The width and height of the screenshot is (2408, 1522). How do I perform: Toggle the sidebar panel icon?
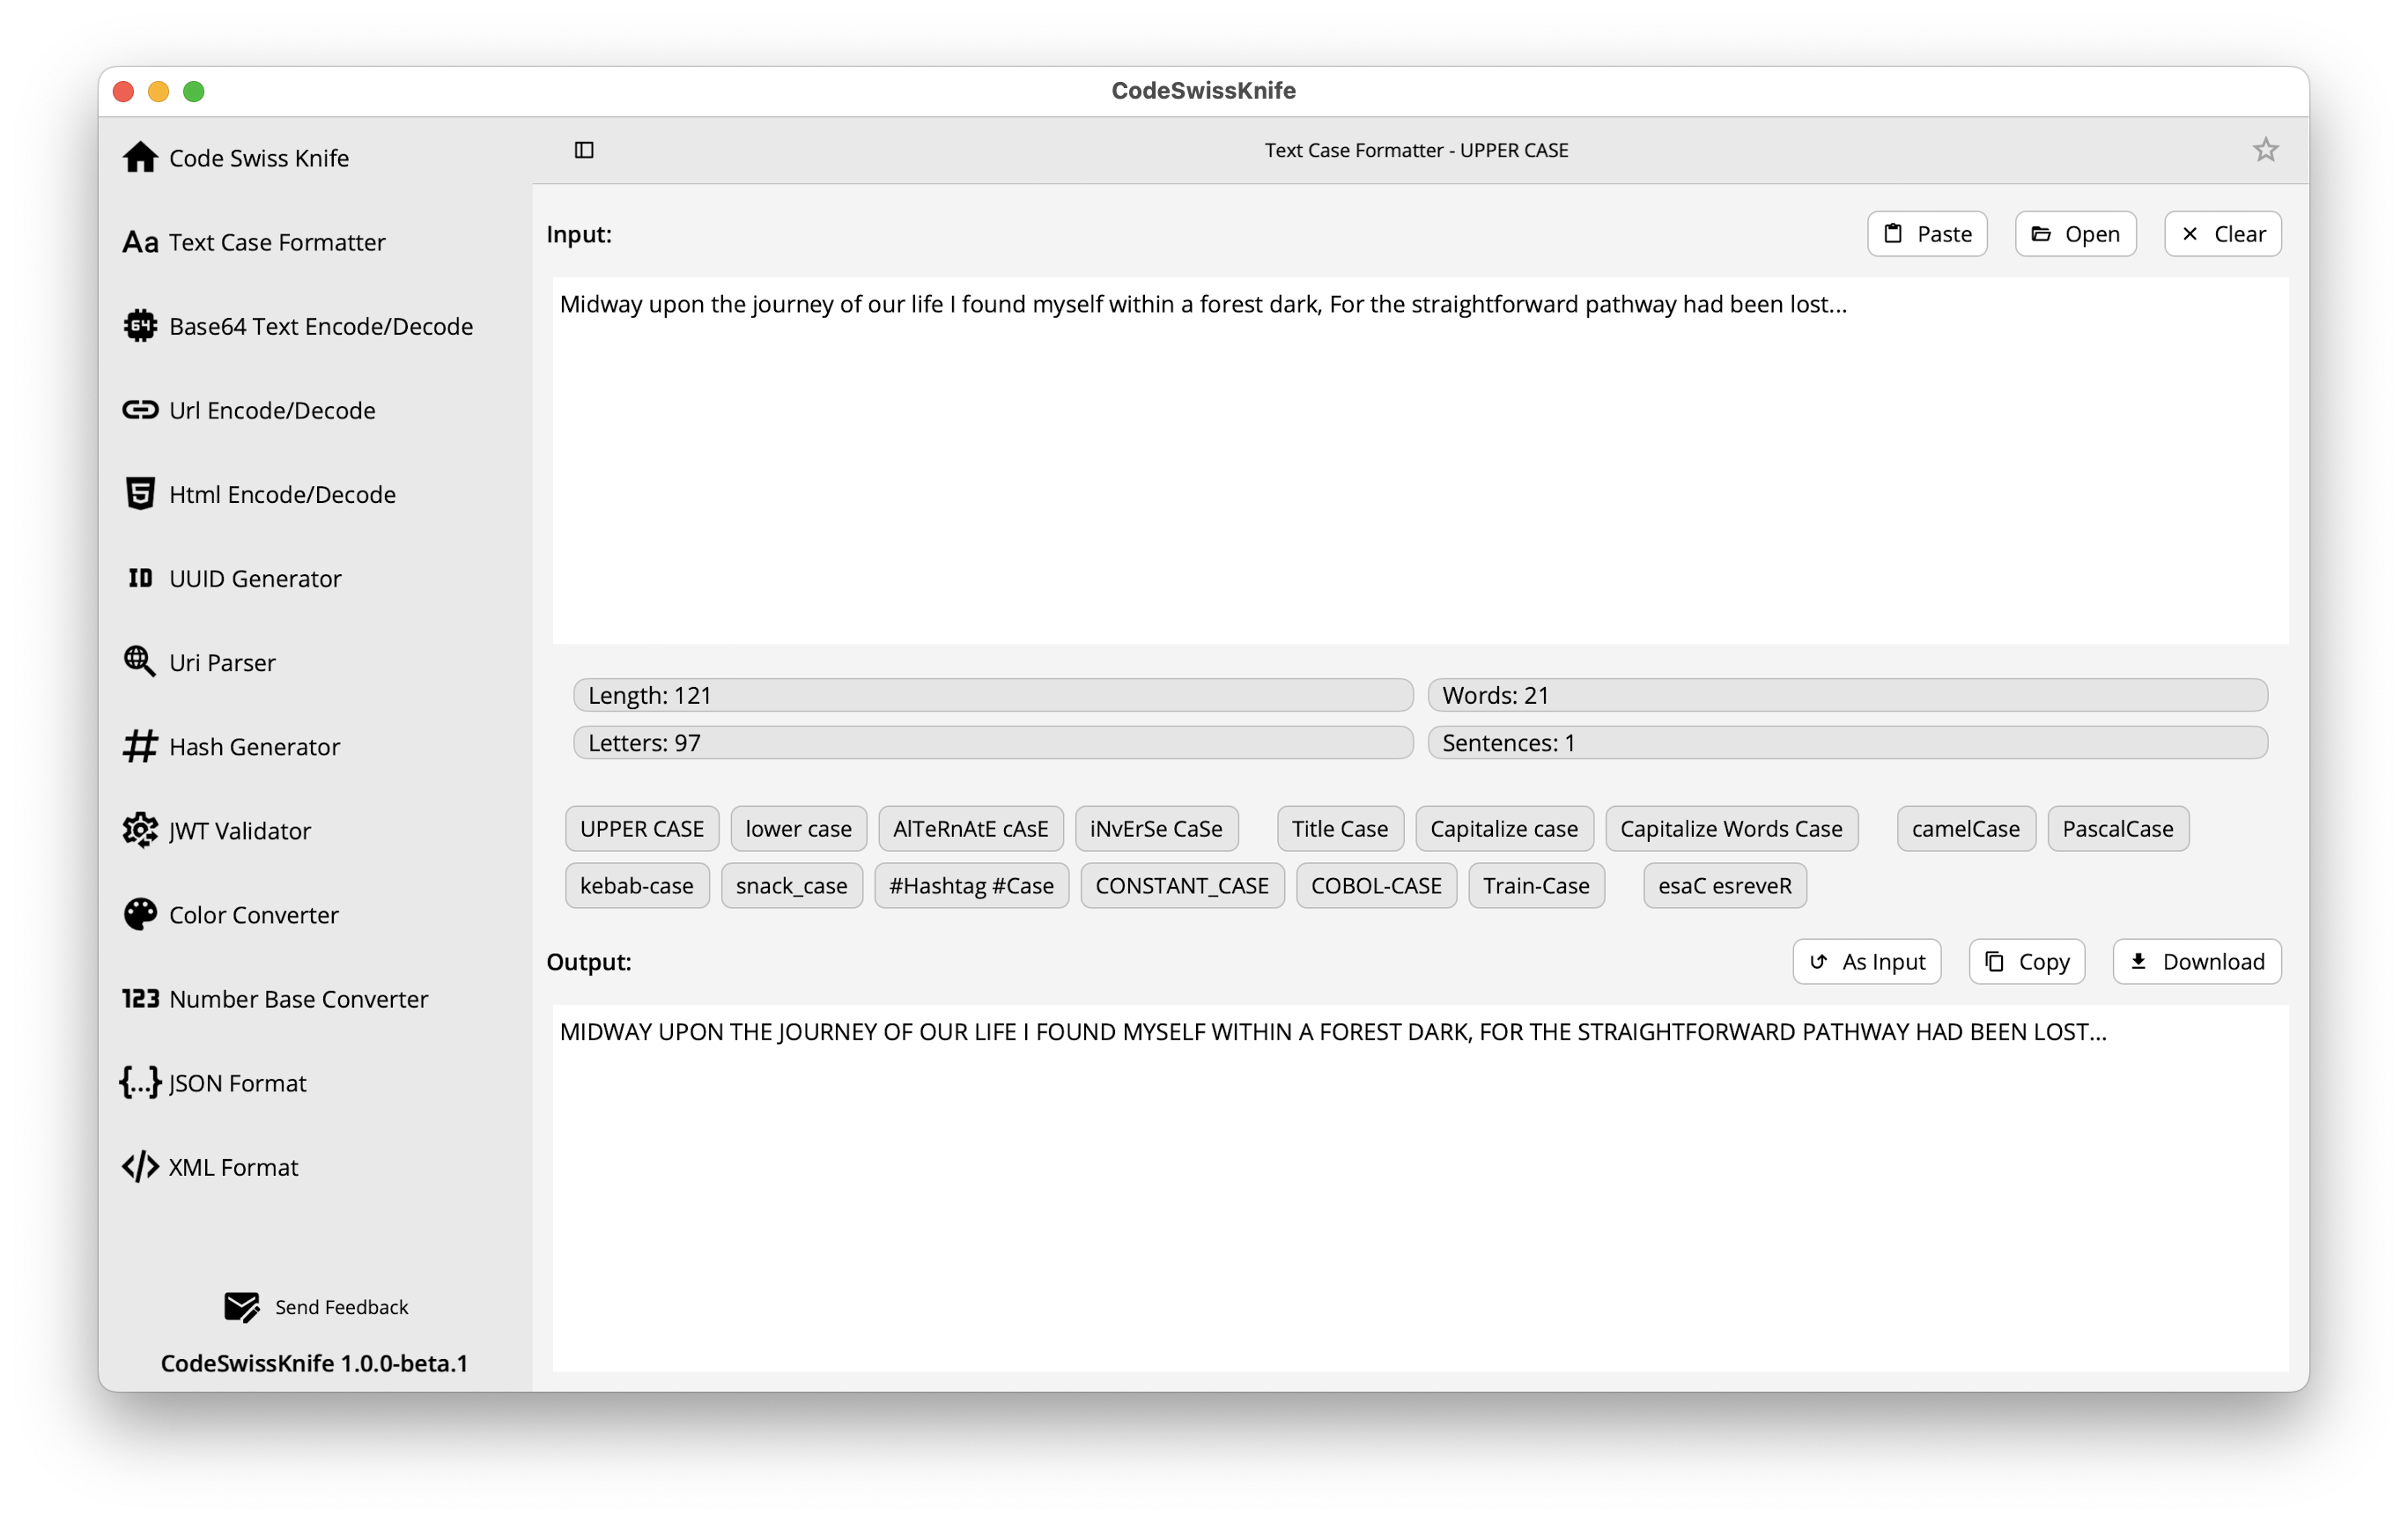click(x=584, y=150)
